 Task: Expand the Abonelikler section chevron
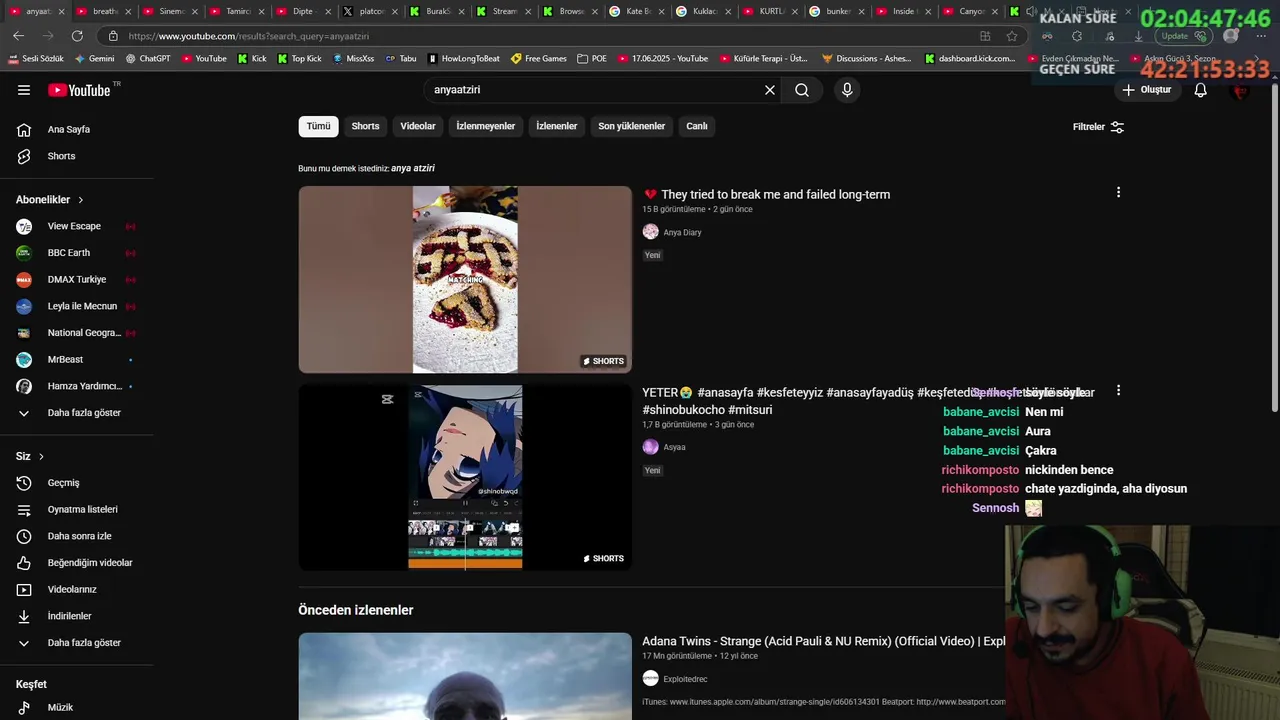coord(81,200)
